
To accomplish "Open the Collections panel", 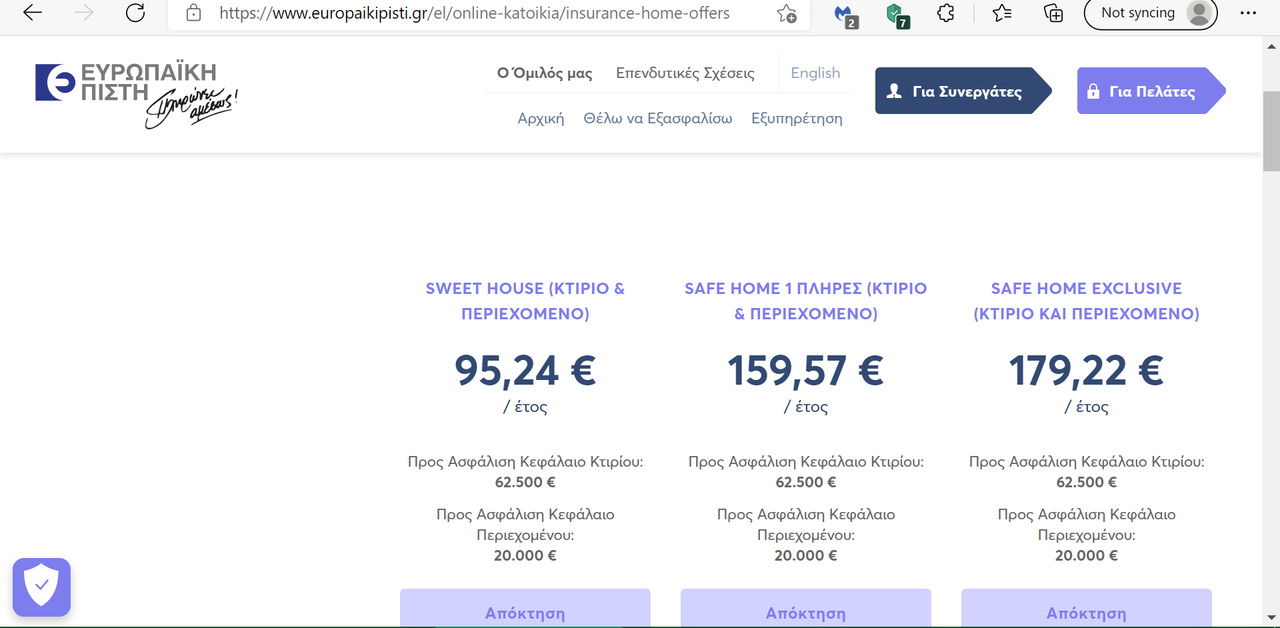I will pyautogui.click(x=1053, y=13).
